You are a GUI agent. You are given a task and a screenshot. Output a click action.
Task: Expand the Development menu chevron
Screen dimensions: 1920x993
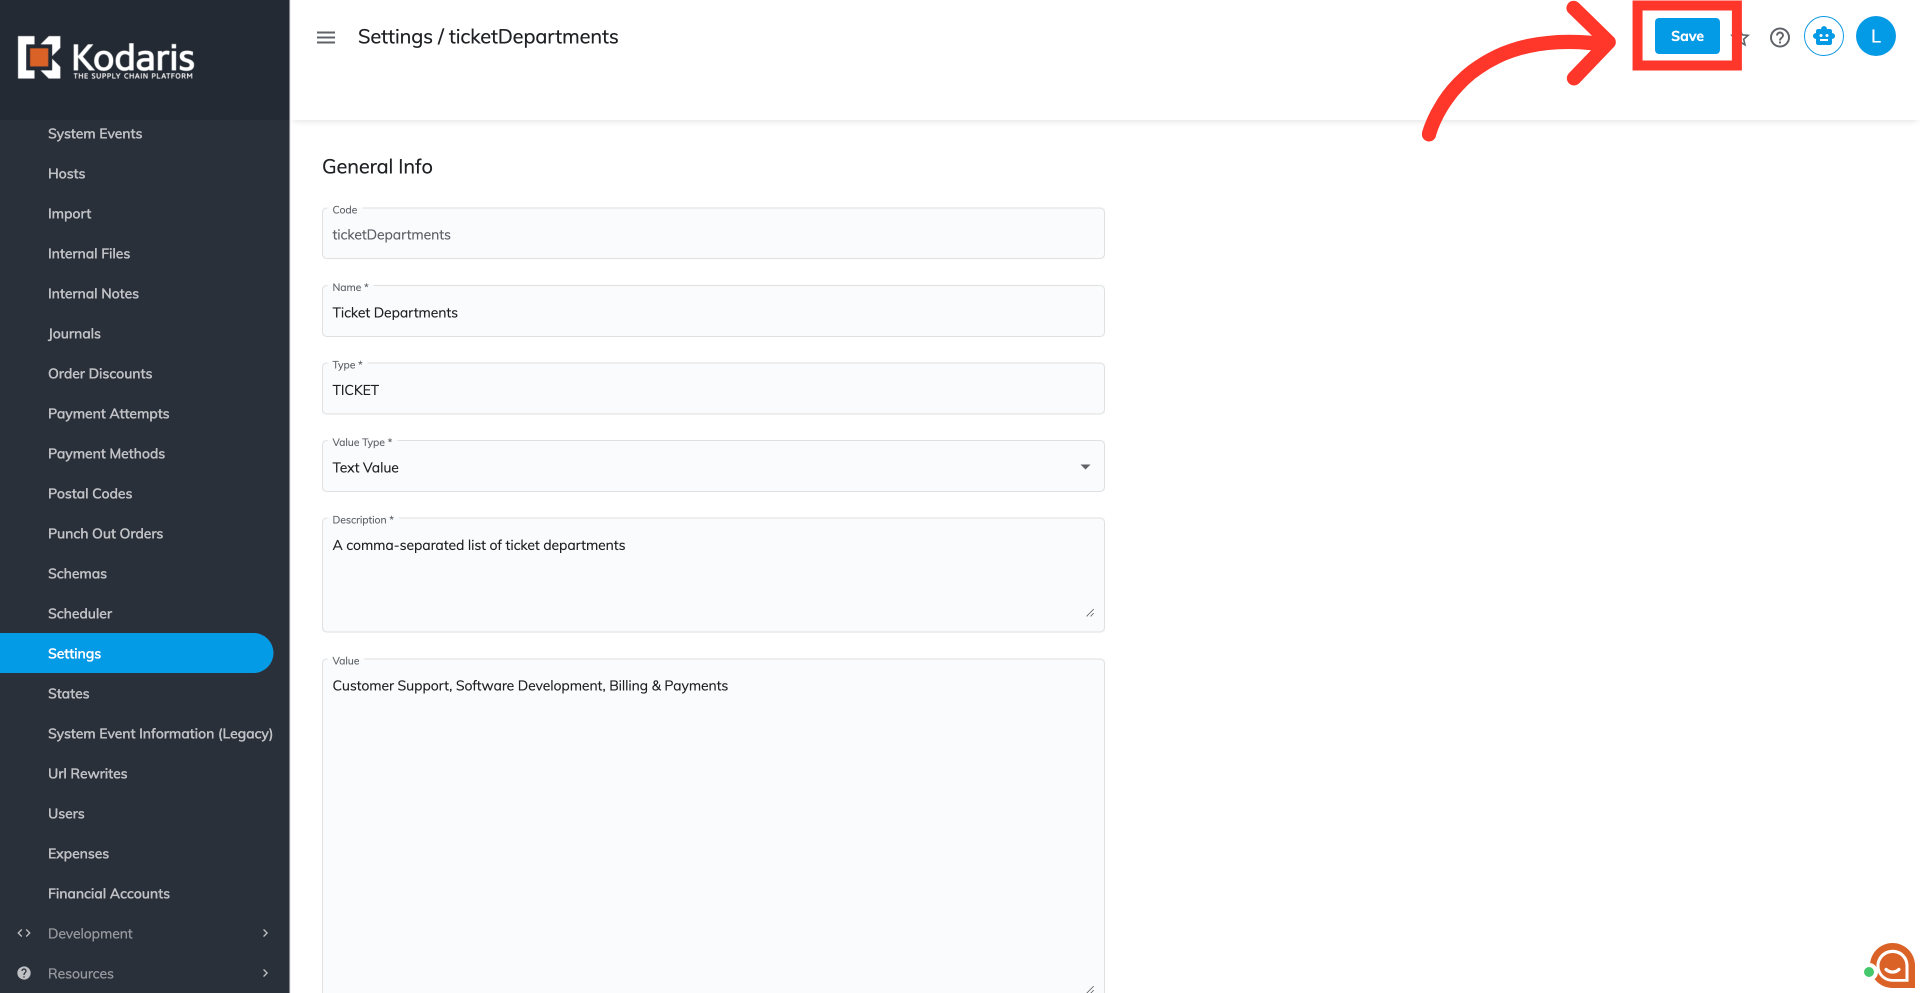pos(265,933)
